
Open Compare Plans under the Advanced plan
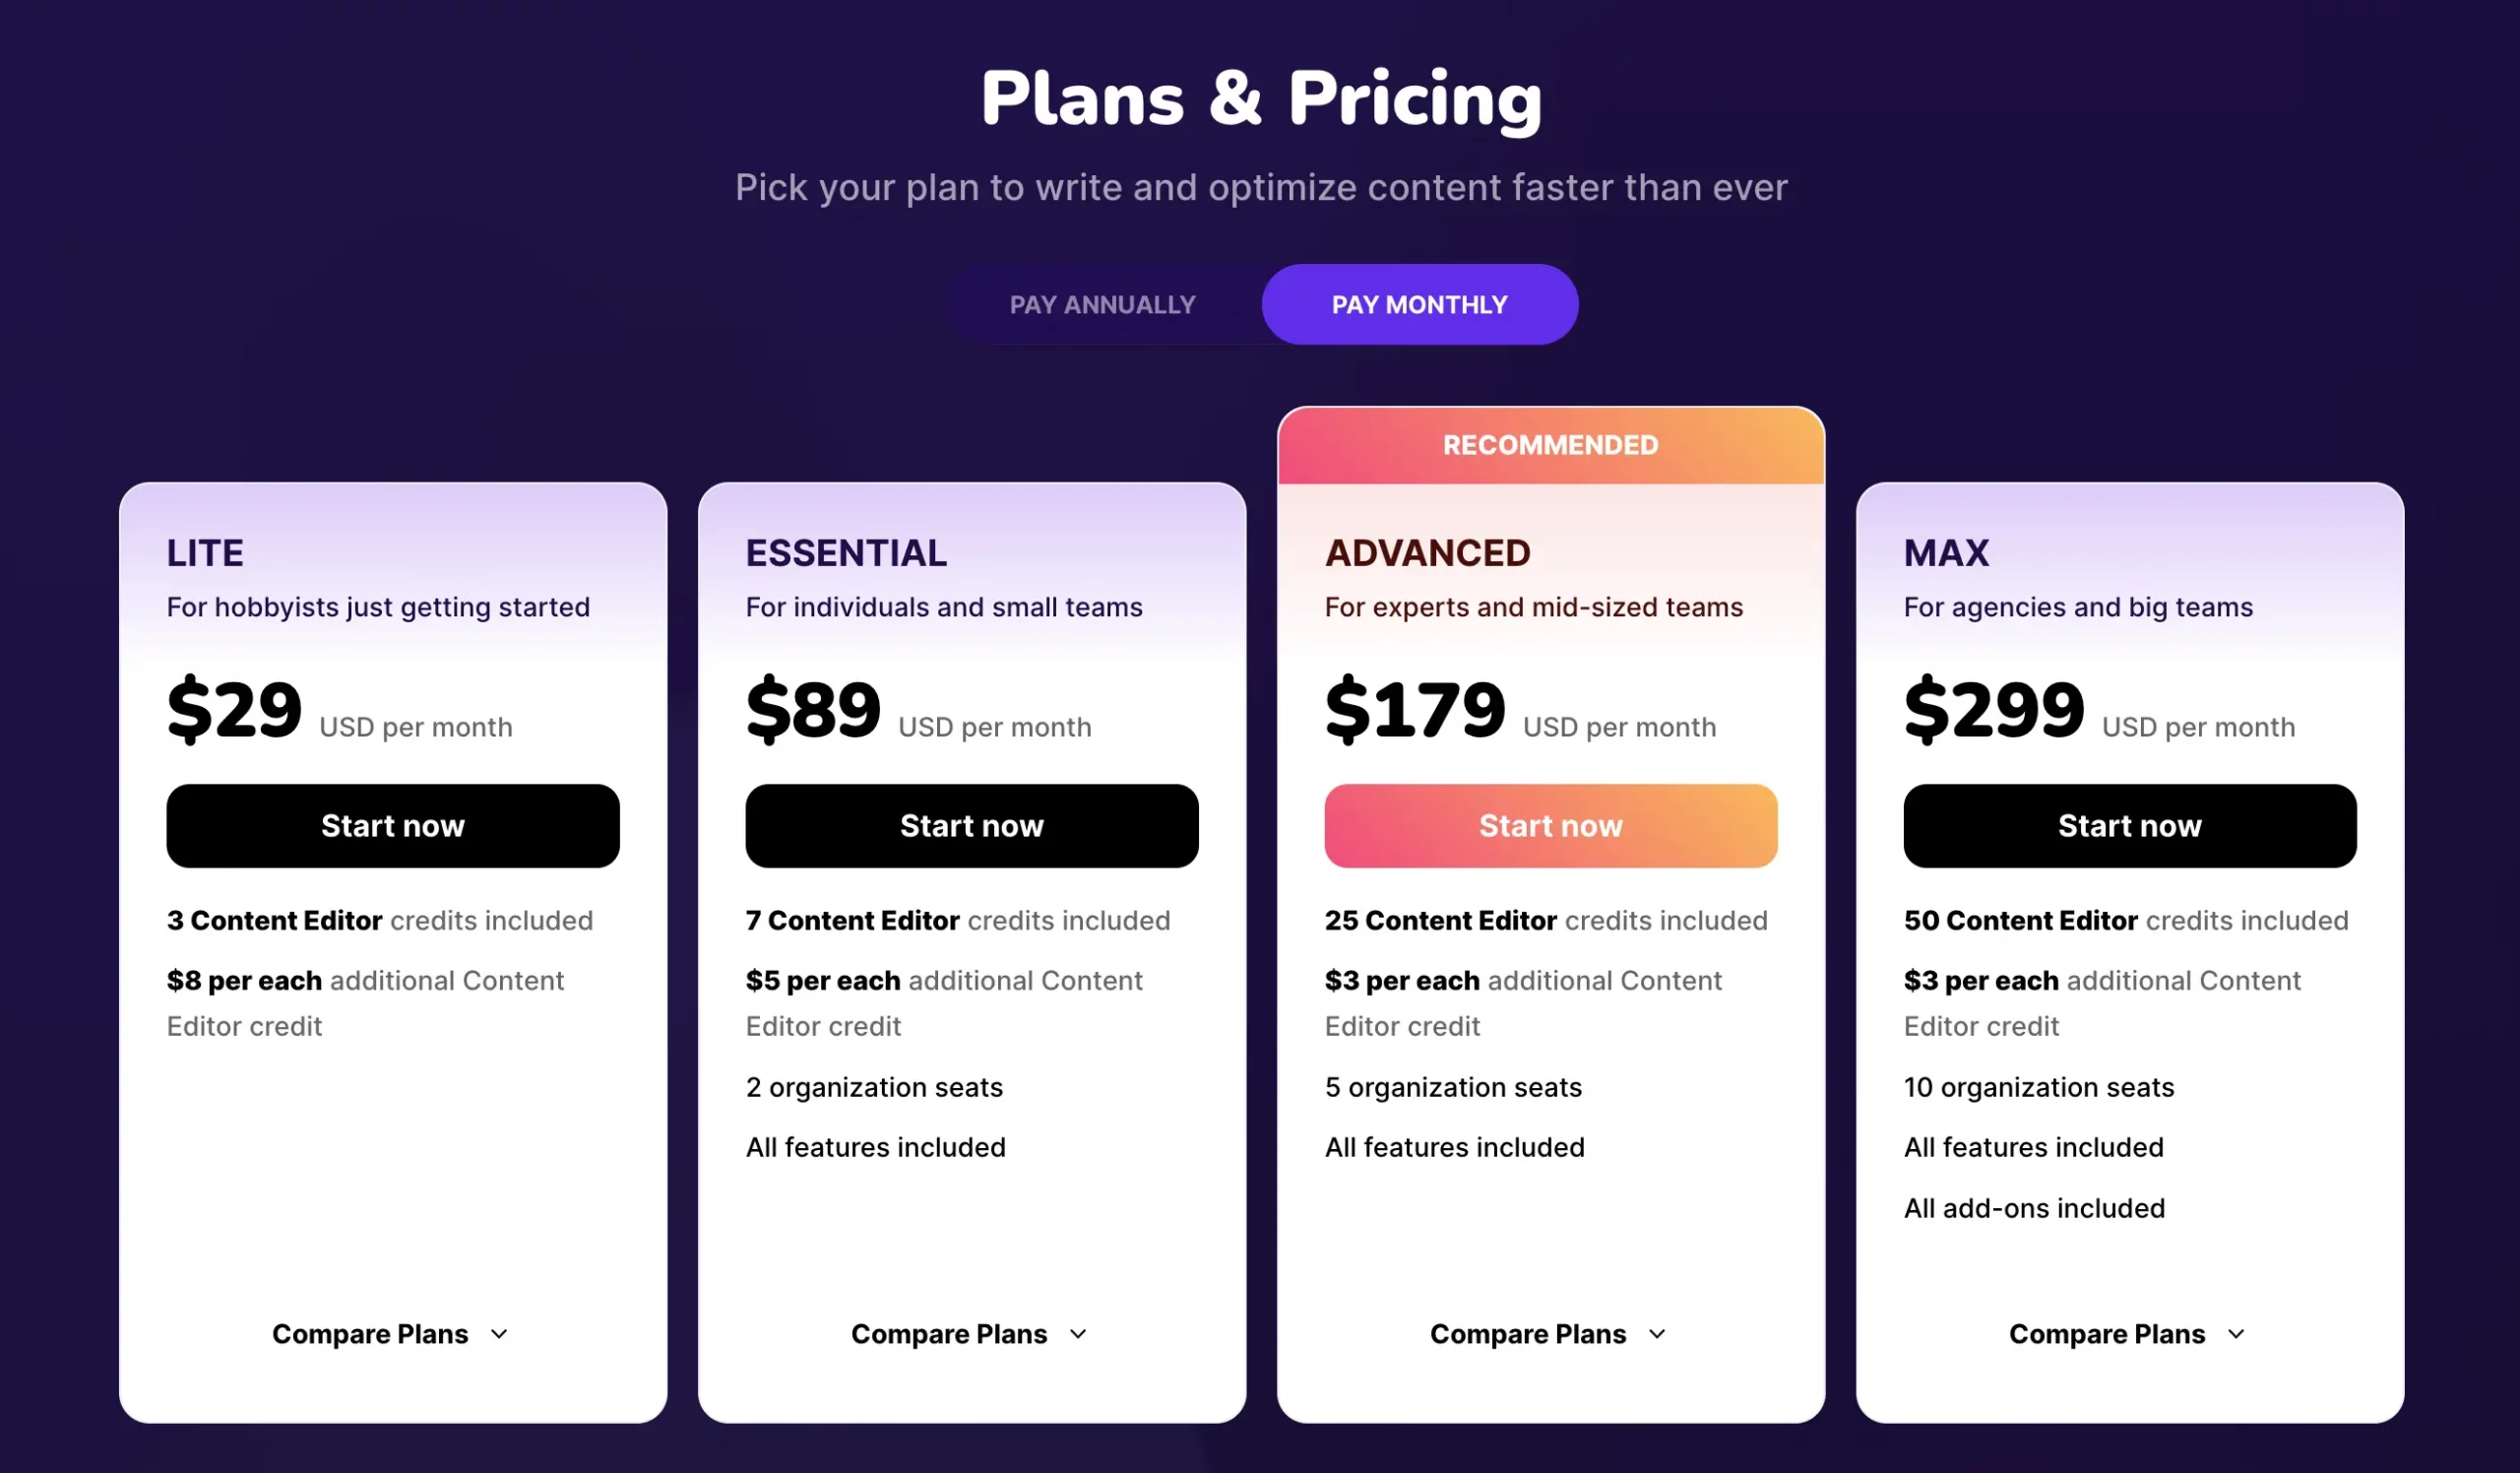pos(1528,1334)
